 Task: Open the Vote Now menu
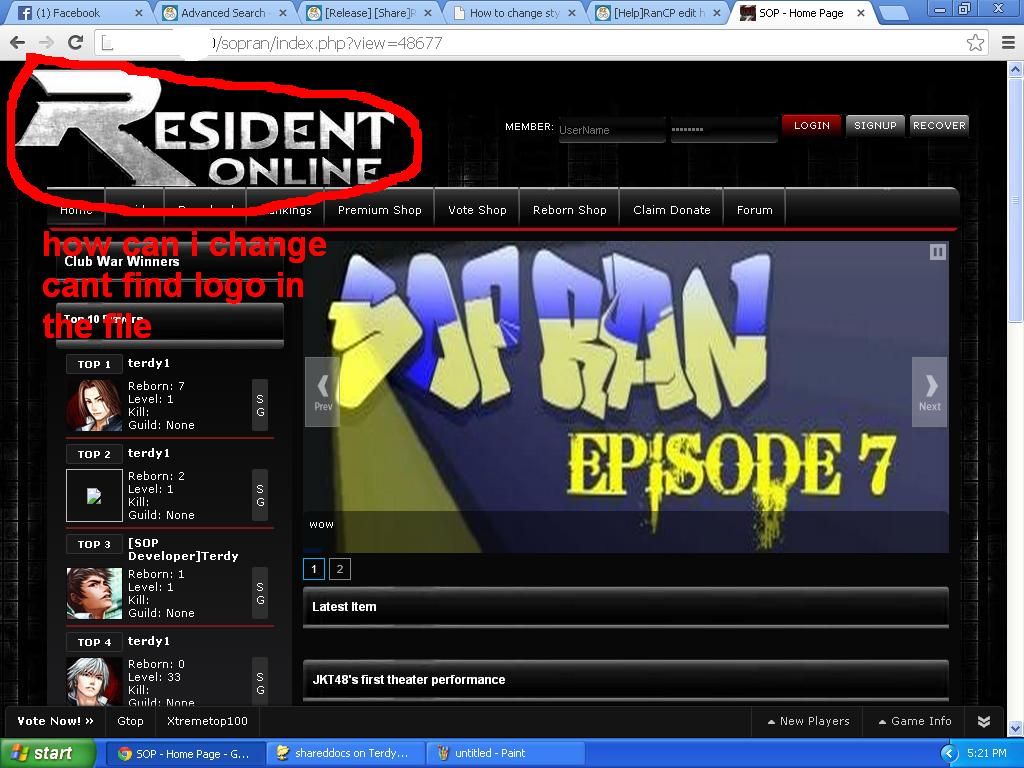[53, 721]
